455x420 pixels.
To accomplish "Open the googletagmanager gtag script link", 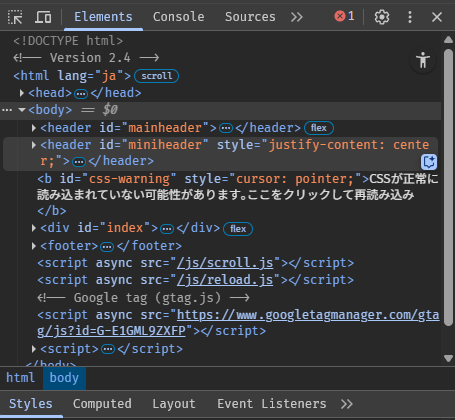I will [238, 323].
